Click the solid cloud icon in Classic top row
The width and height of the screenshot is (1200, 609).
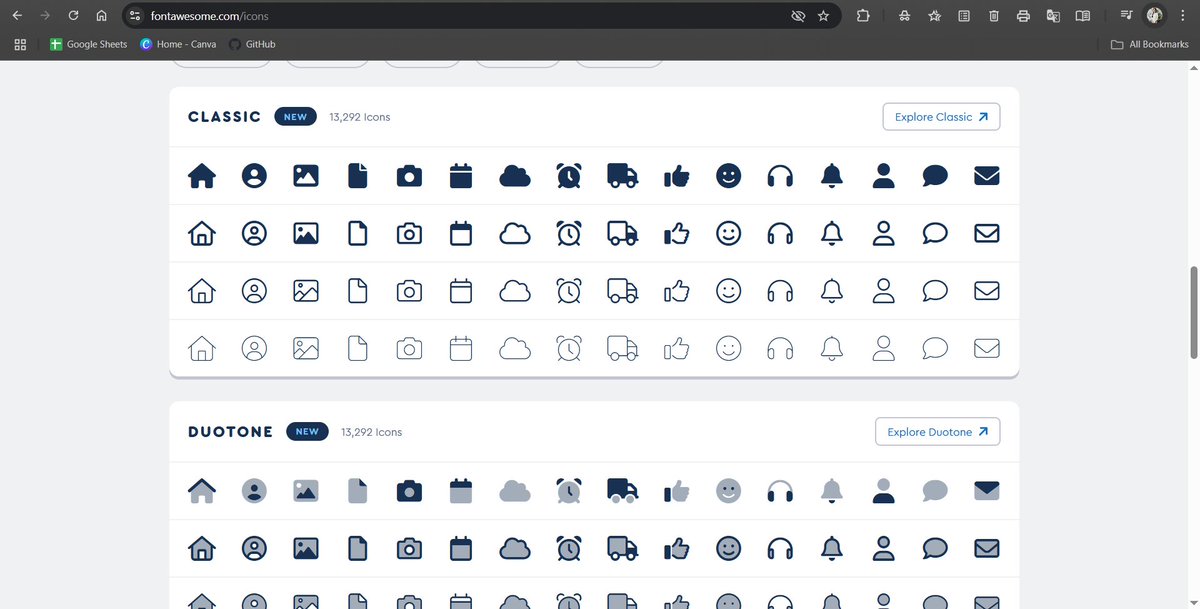pos(514,176)
